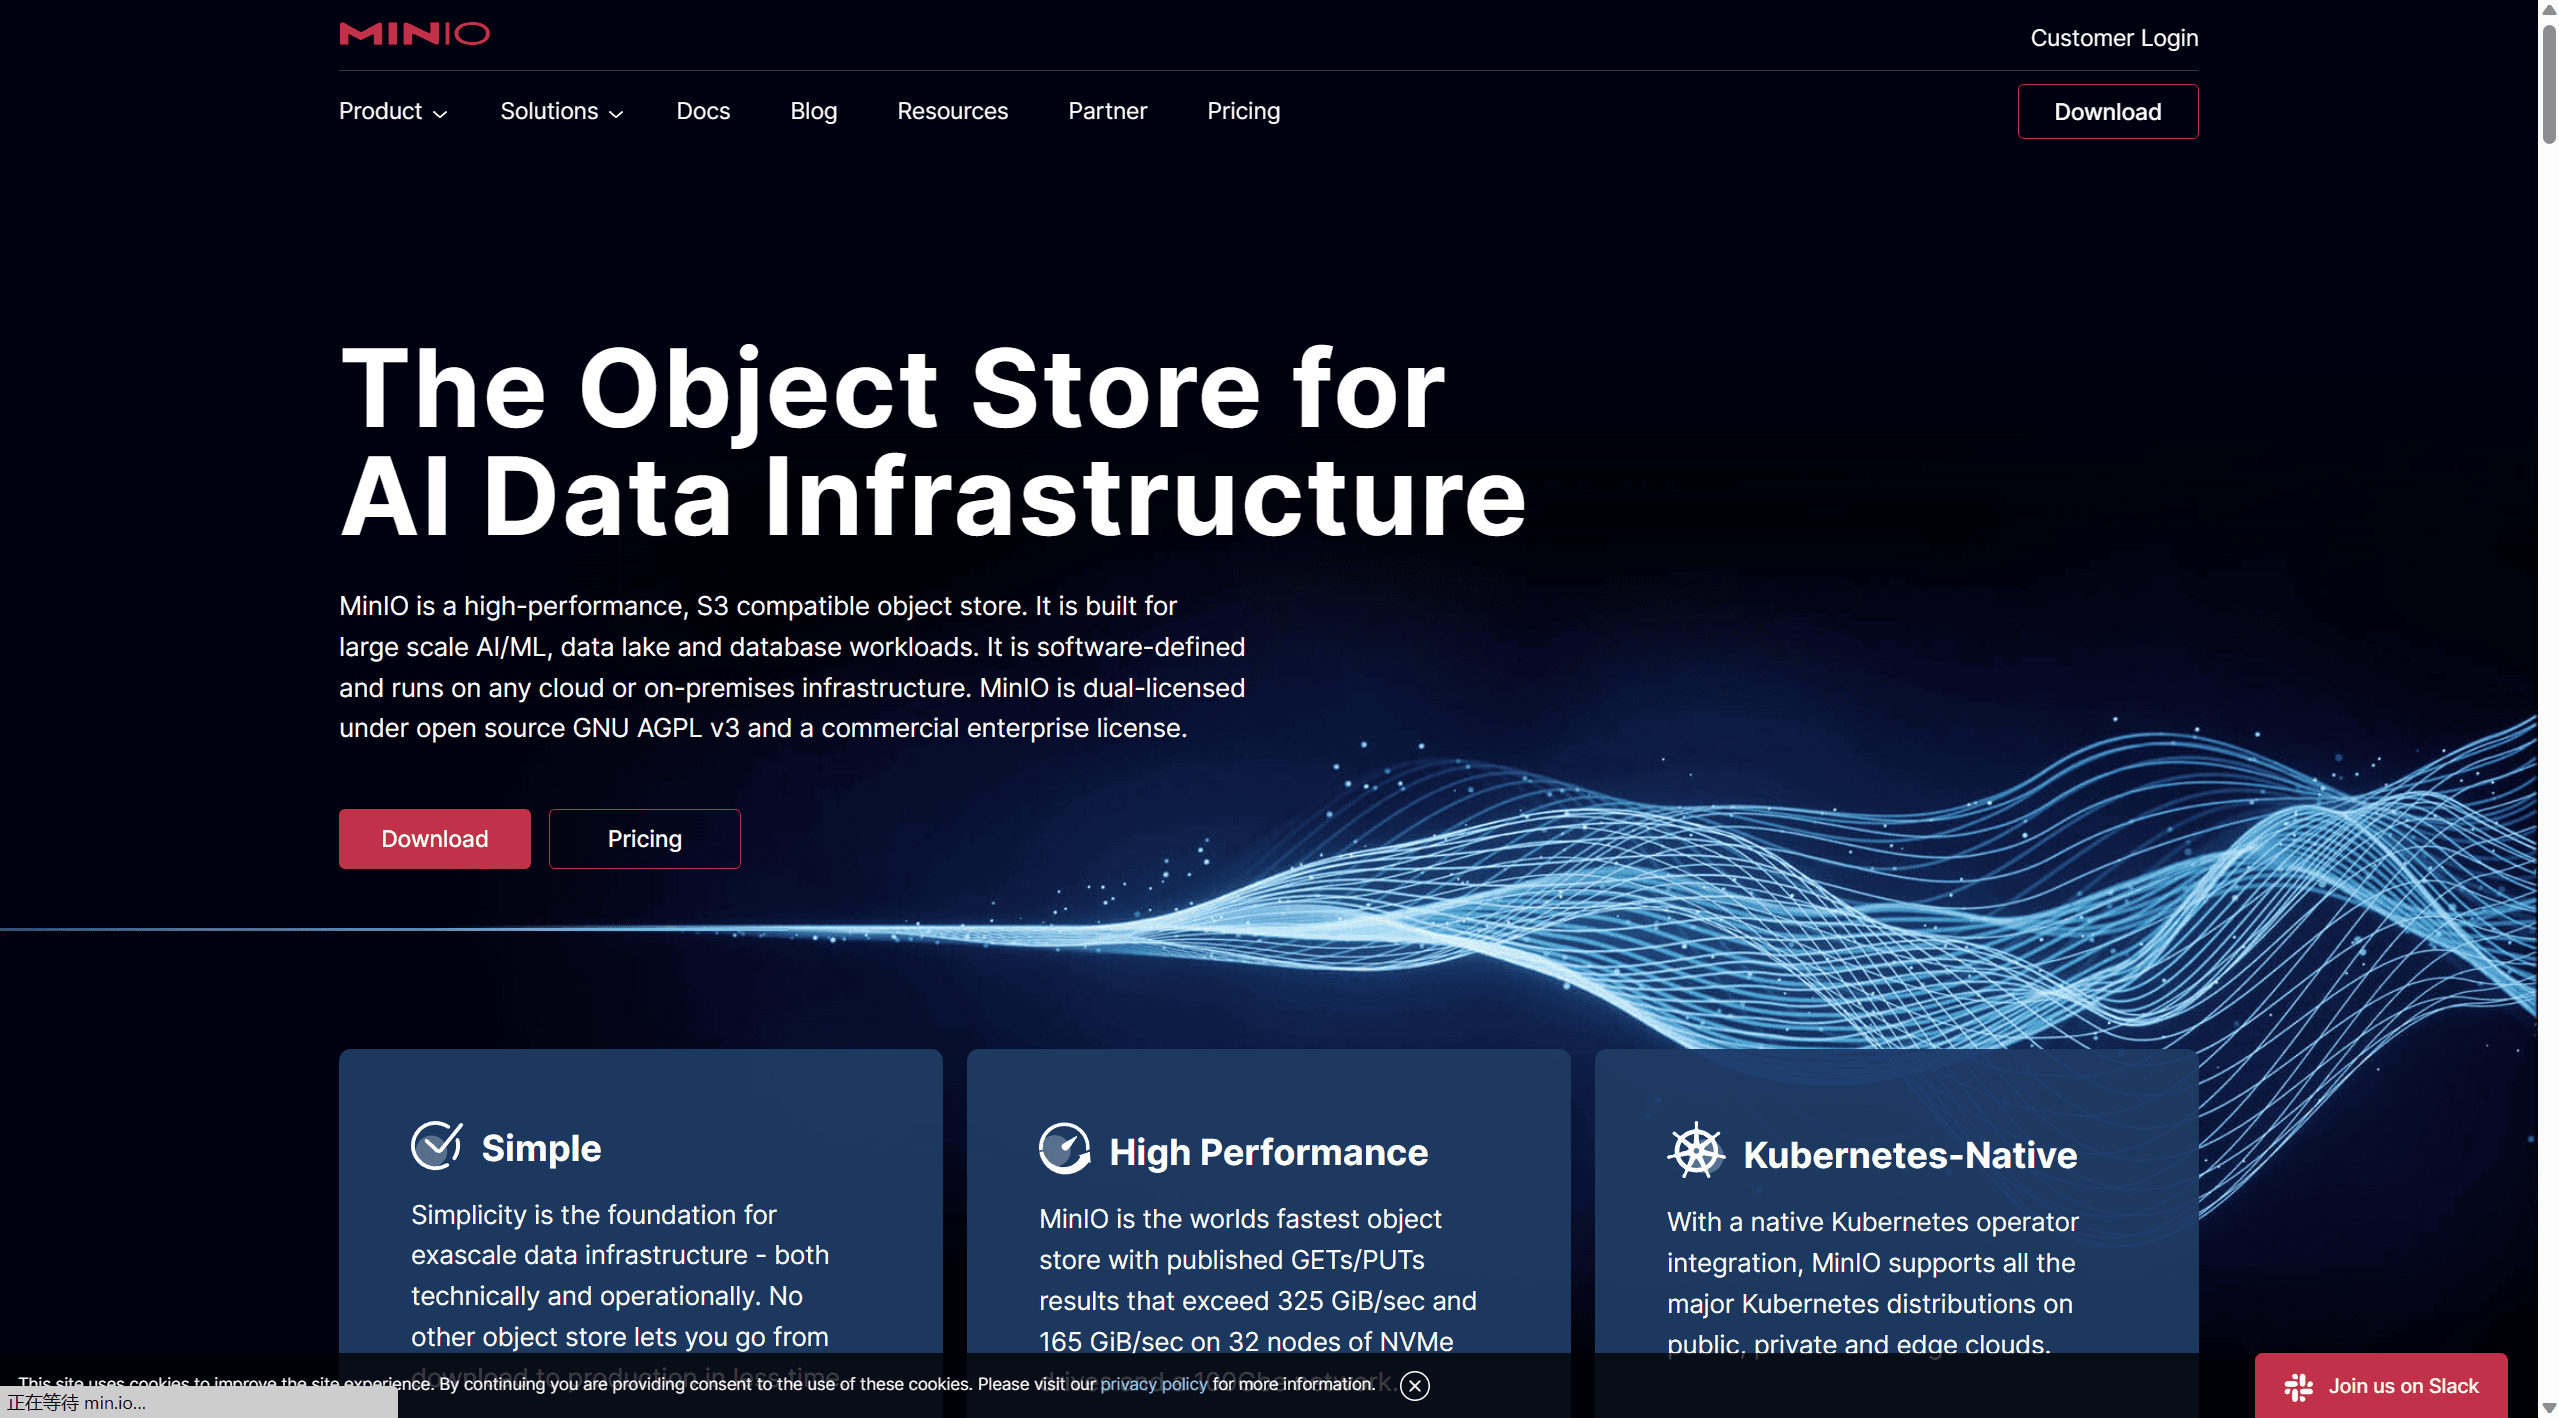Image resolution: width=2559 pixels, height=1418 pixels.
Task: Click the Docs navigation item
Action: pos(703,110)
